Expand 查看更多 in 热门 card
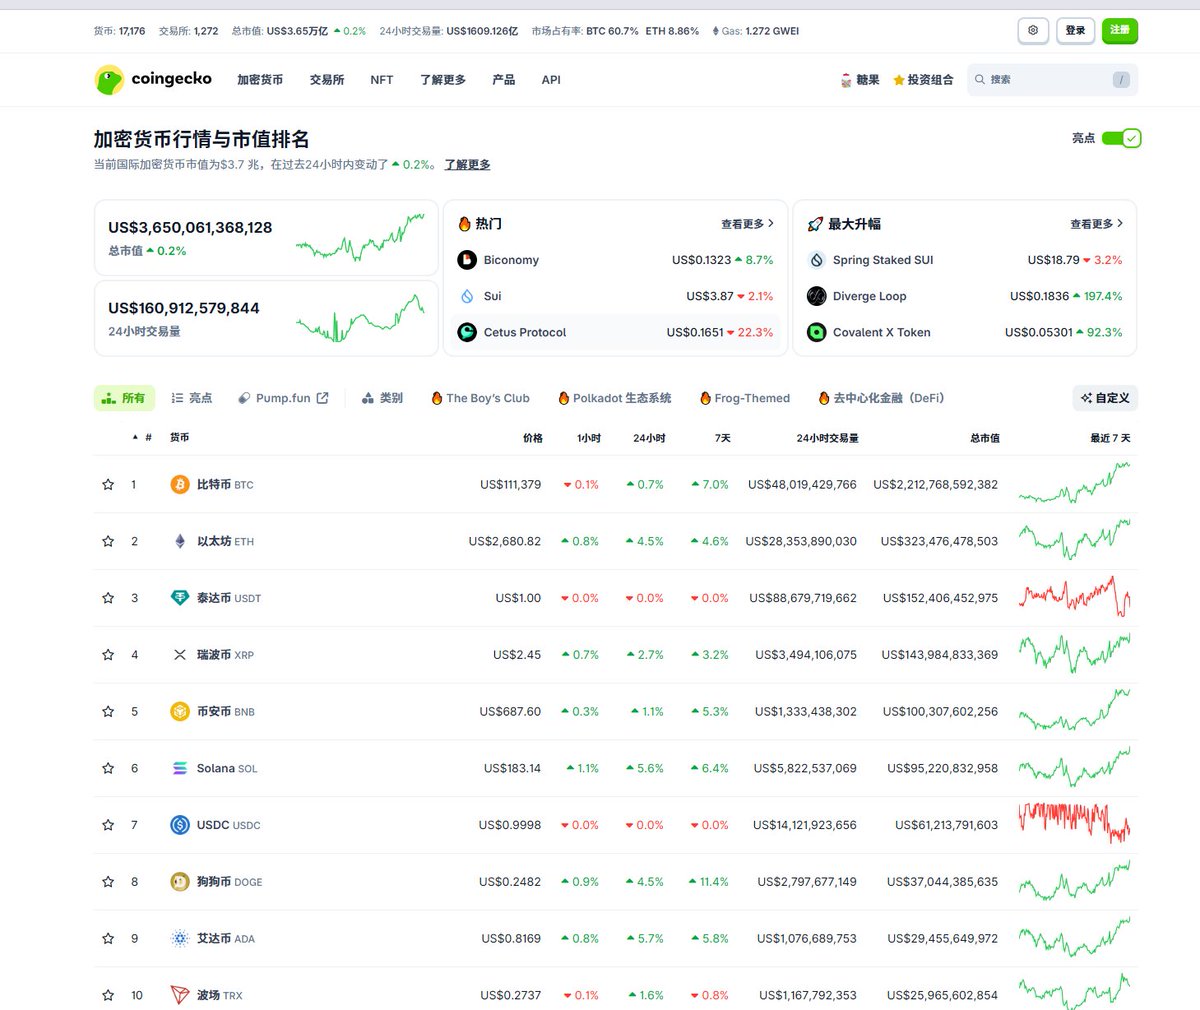Screen dimensions: 1200x1010 747,224
